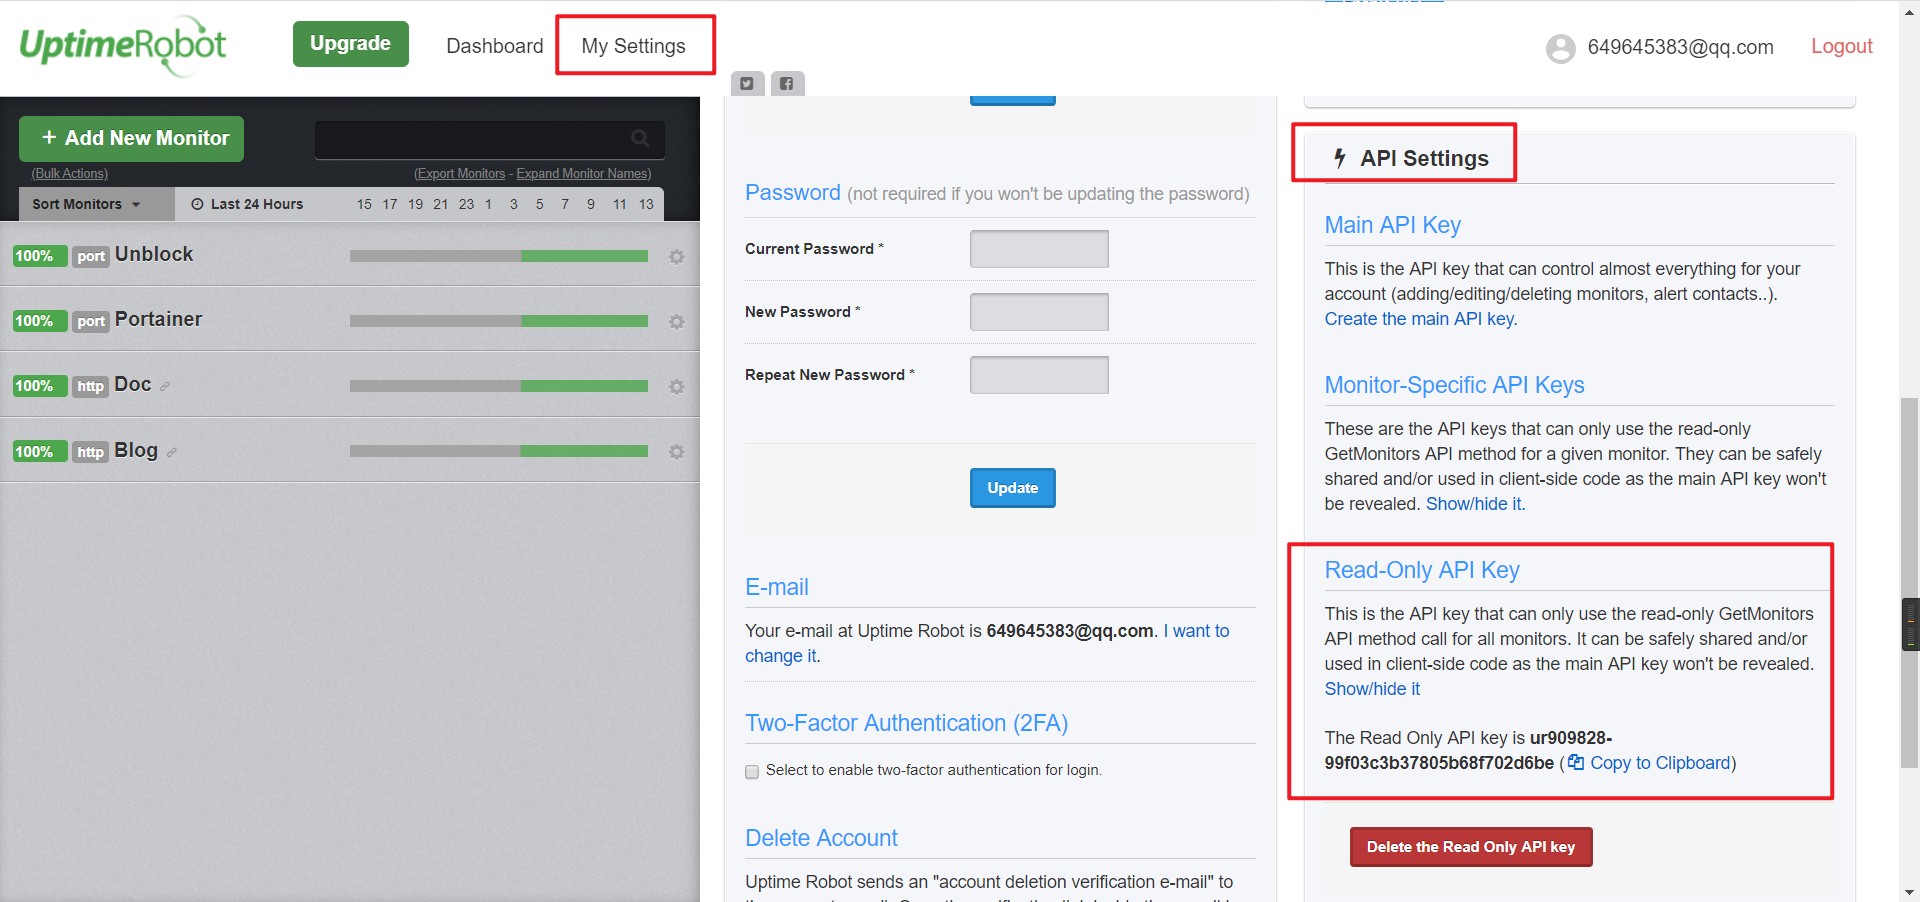Click the 100% badge for Portainer

(x=40, y=321)
